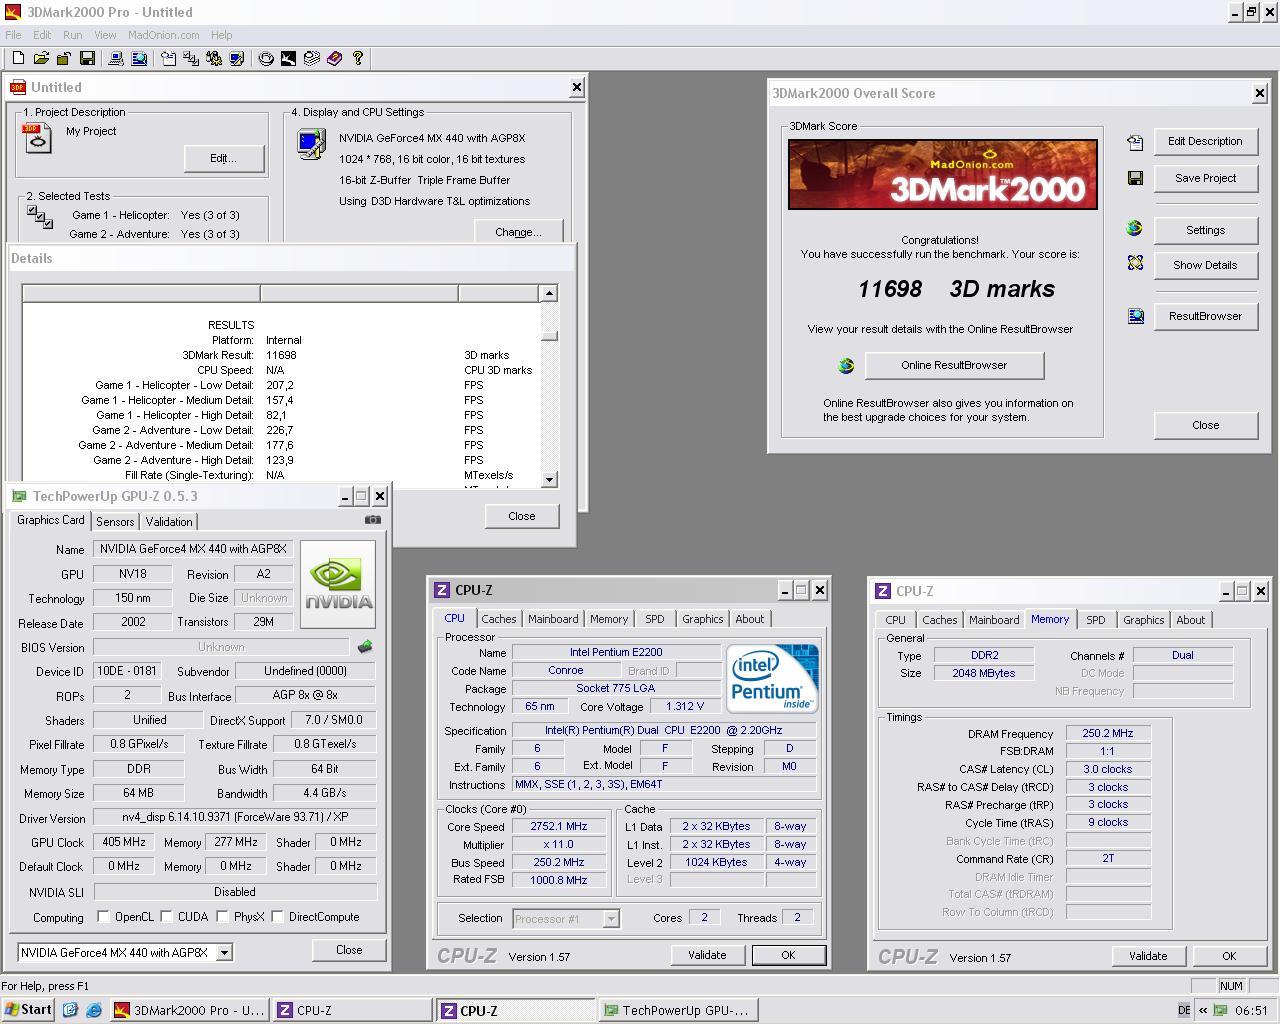Close the Details dialog with Close button
1280x1024 pixels.
(x=522, y=516)
